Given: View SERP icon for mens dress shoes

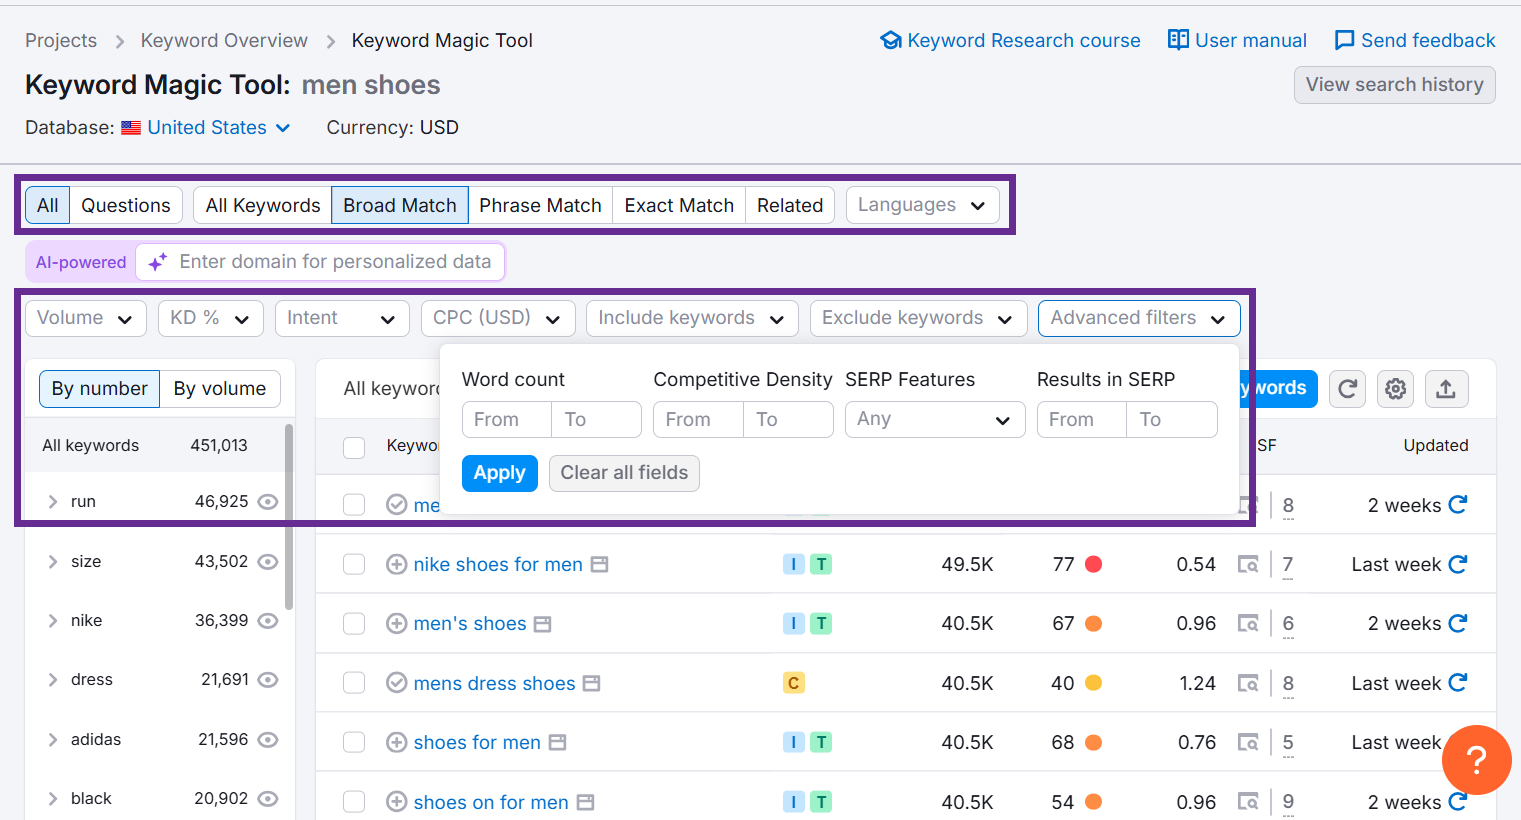Looking at the screenshot, I should (1248, 683).
